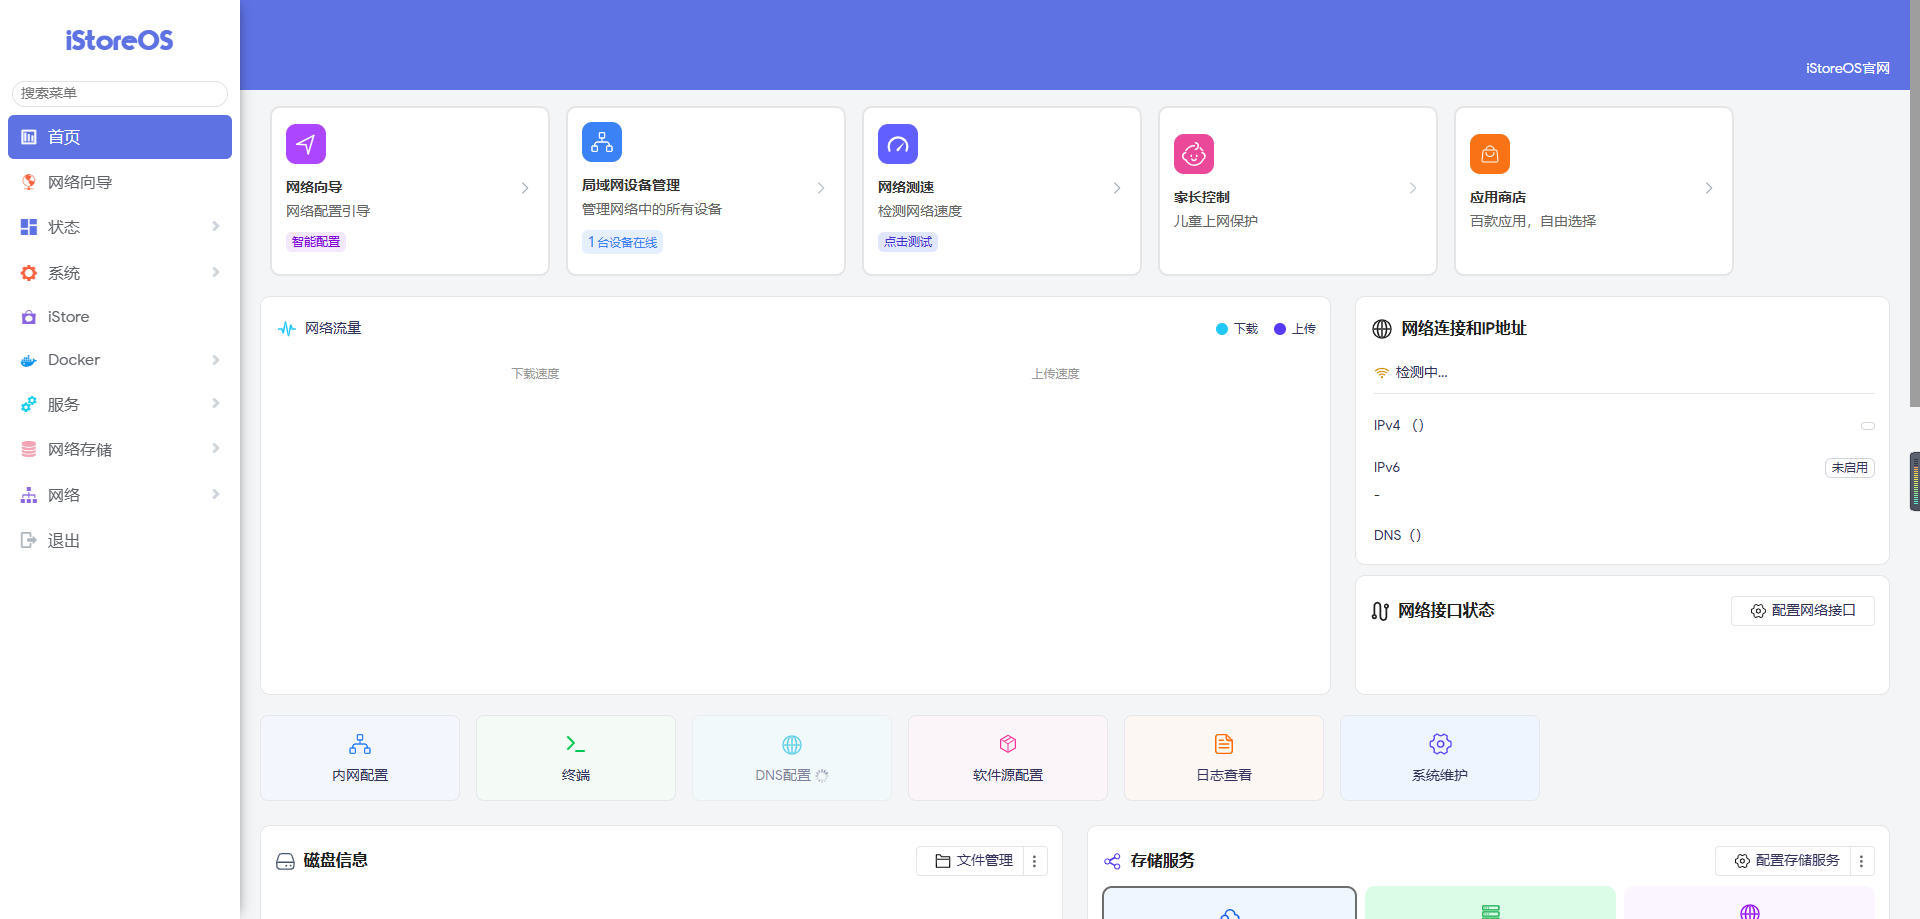The width and height of the screenshot is (1920, 919).
Task: Open the pink Parental Control icon
Action: coord(1194,154)
